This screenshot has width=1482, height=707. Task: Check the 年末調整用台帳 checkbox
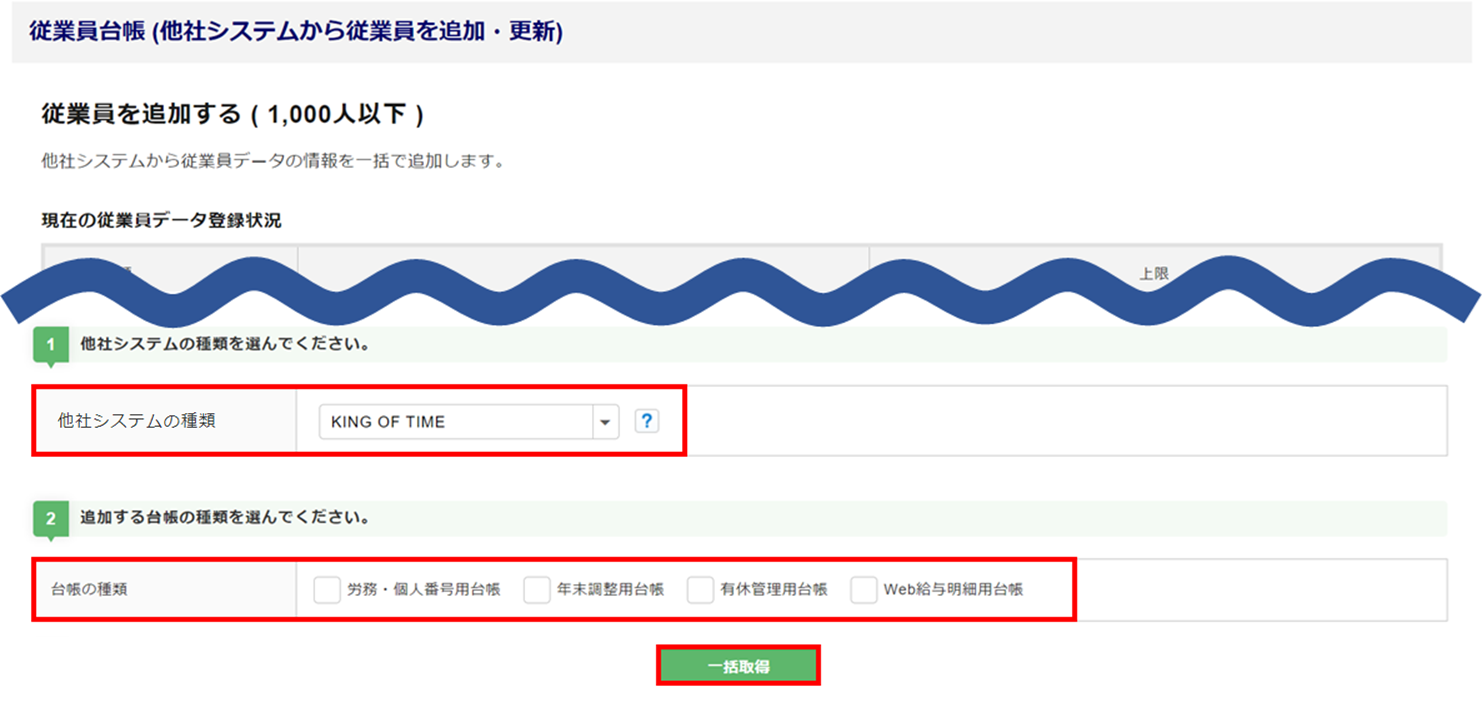537,590
